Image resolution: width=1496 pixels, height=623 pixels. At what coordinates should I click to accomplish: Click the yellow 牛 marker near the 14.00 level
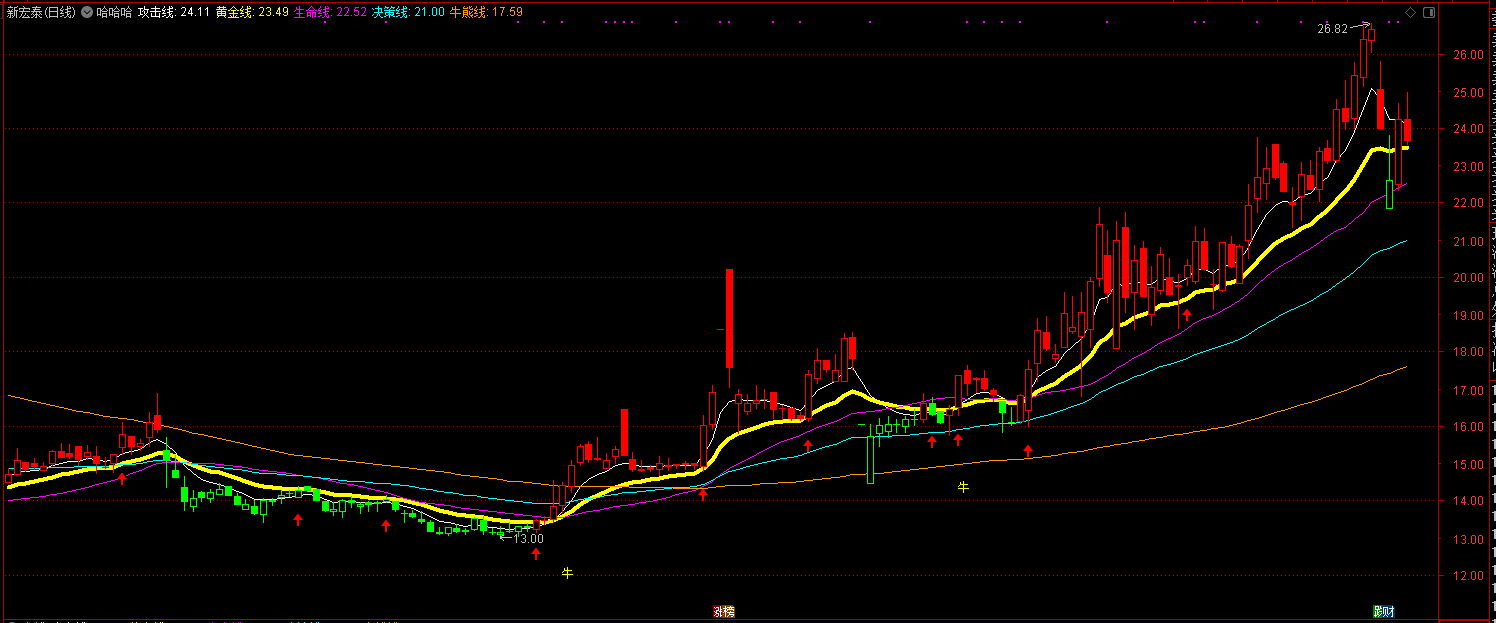tap(964, 487)
